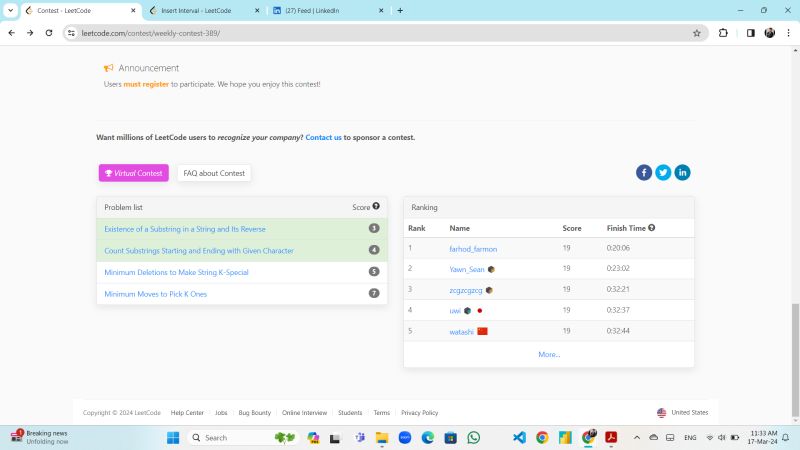
Task: Open Visual Studio Code from the taskbar
Action: point(519,438)
